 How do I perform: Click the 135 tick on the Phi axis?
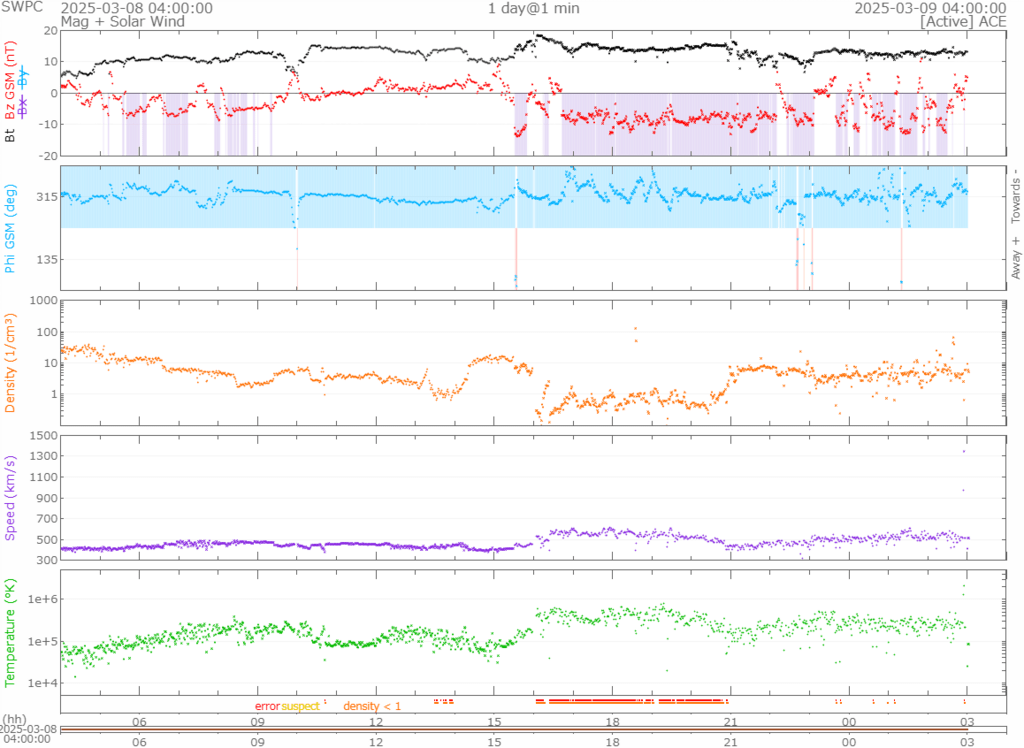point(48,259)
